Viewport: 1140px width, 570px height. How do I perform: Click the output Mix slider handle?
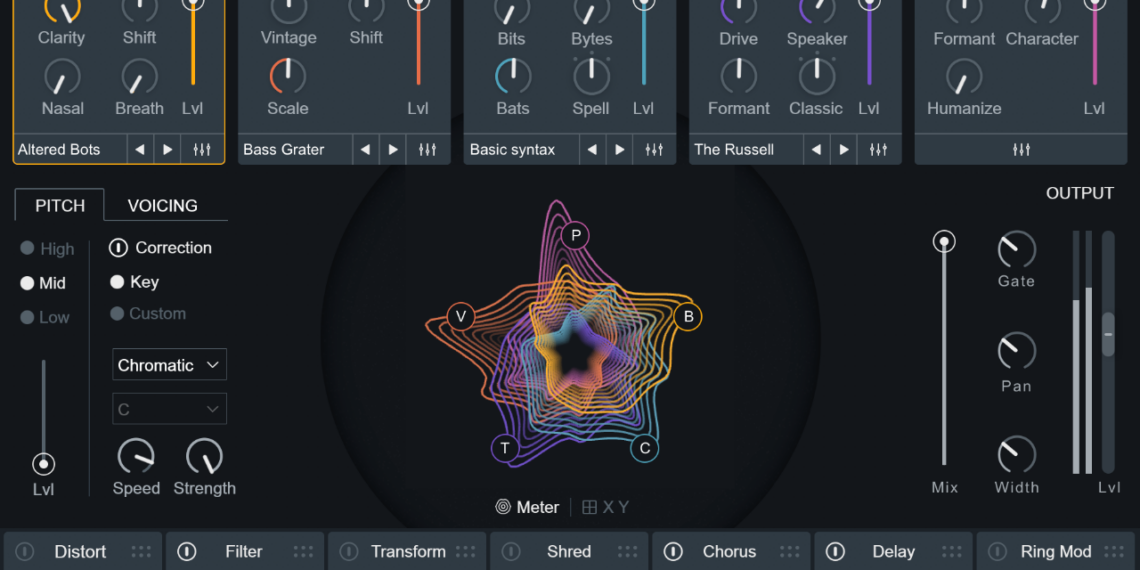[944, 241]
